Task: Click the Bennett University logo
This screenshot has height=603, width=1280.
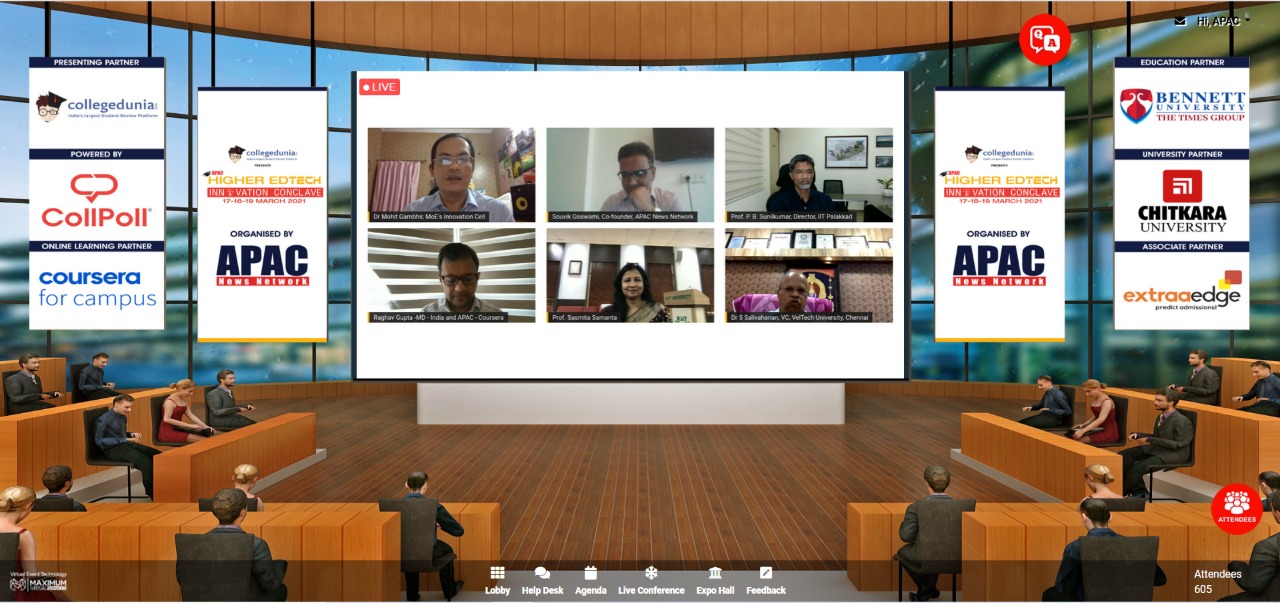Action: click(x=1182, y=106)
